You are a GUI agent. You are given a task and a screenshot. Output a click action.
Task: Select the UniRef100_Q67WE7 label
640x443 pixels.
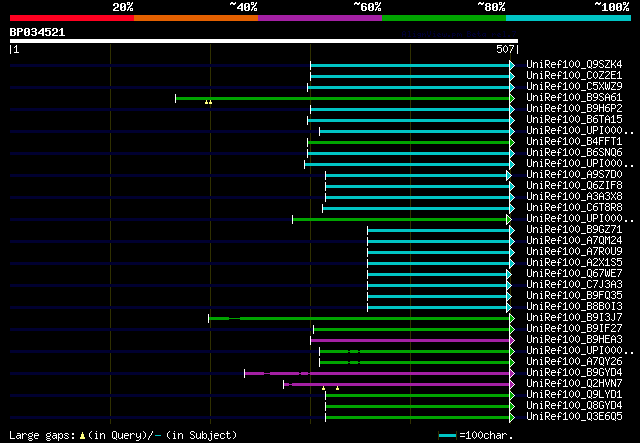pyautogui.click(x=574, y=274)
